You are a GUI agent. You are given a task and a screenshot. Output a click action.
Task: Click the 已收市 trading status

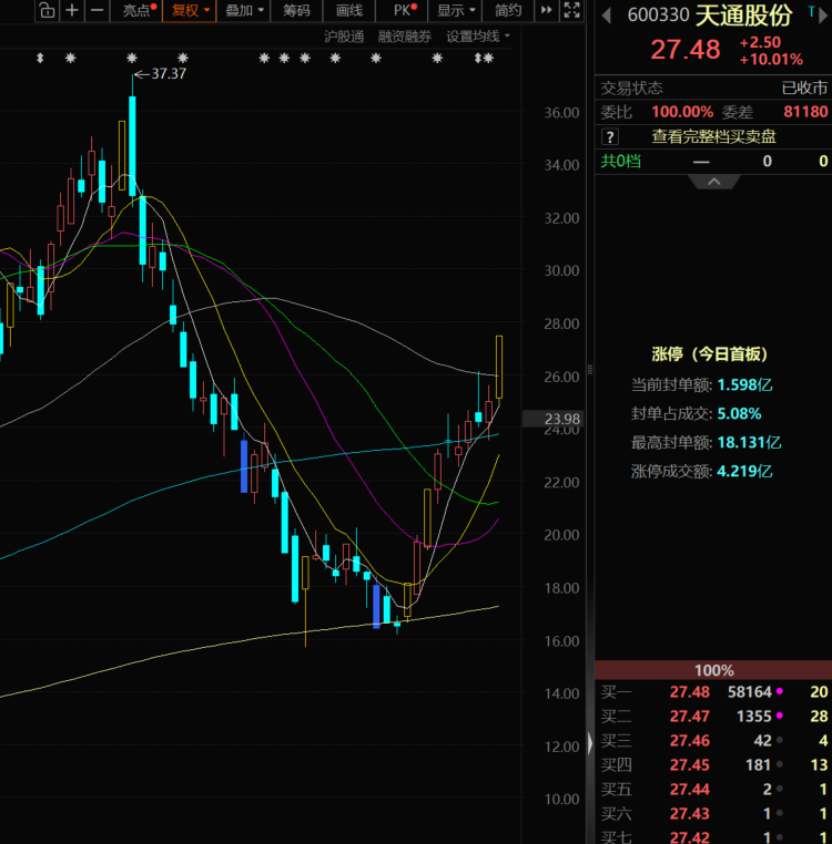click(805, 88)
